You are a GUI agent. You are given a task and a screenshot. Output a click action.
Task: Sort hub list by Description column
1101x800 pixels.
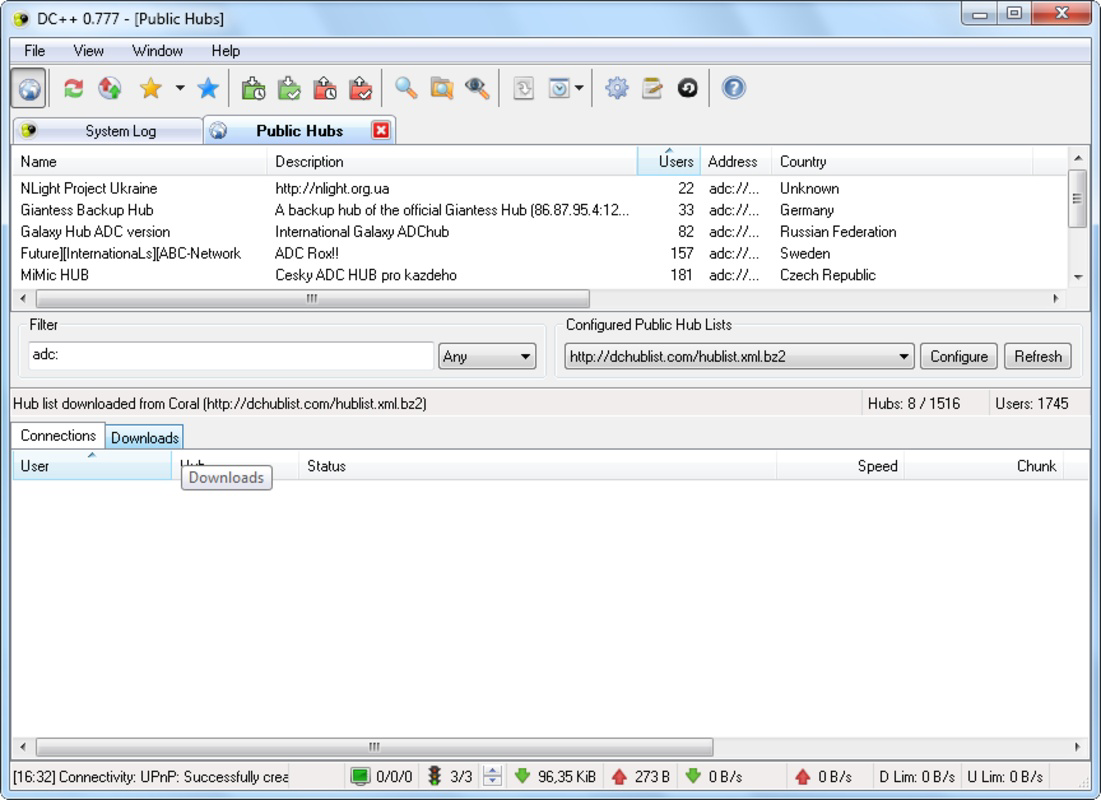(452, 162)
